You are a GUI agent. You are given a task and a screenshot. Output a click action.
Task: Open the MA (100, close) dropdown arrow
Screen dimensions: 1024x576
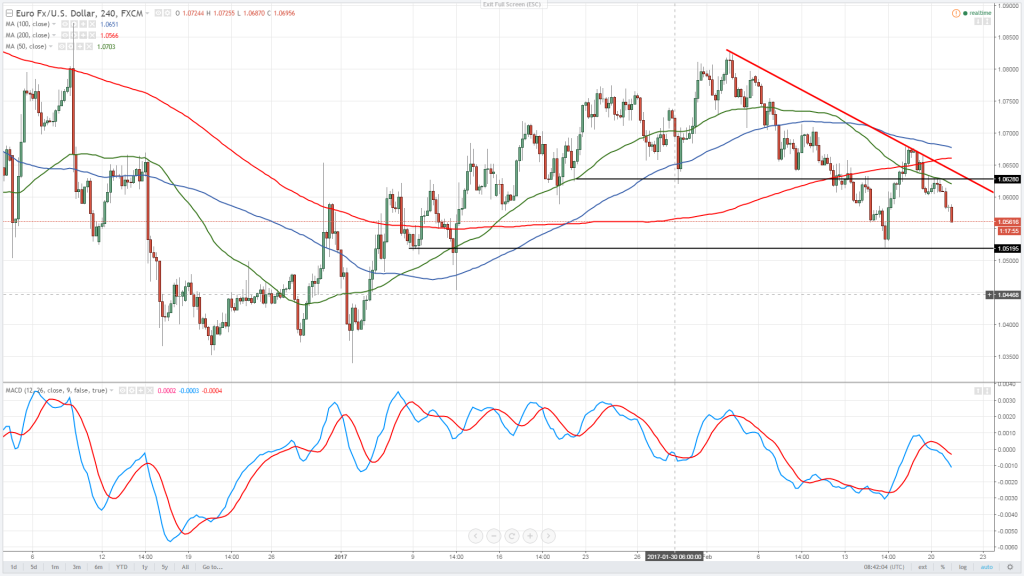[x=54, y=24]
